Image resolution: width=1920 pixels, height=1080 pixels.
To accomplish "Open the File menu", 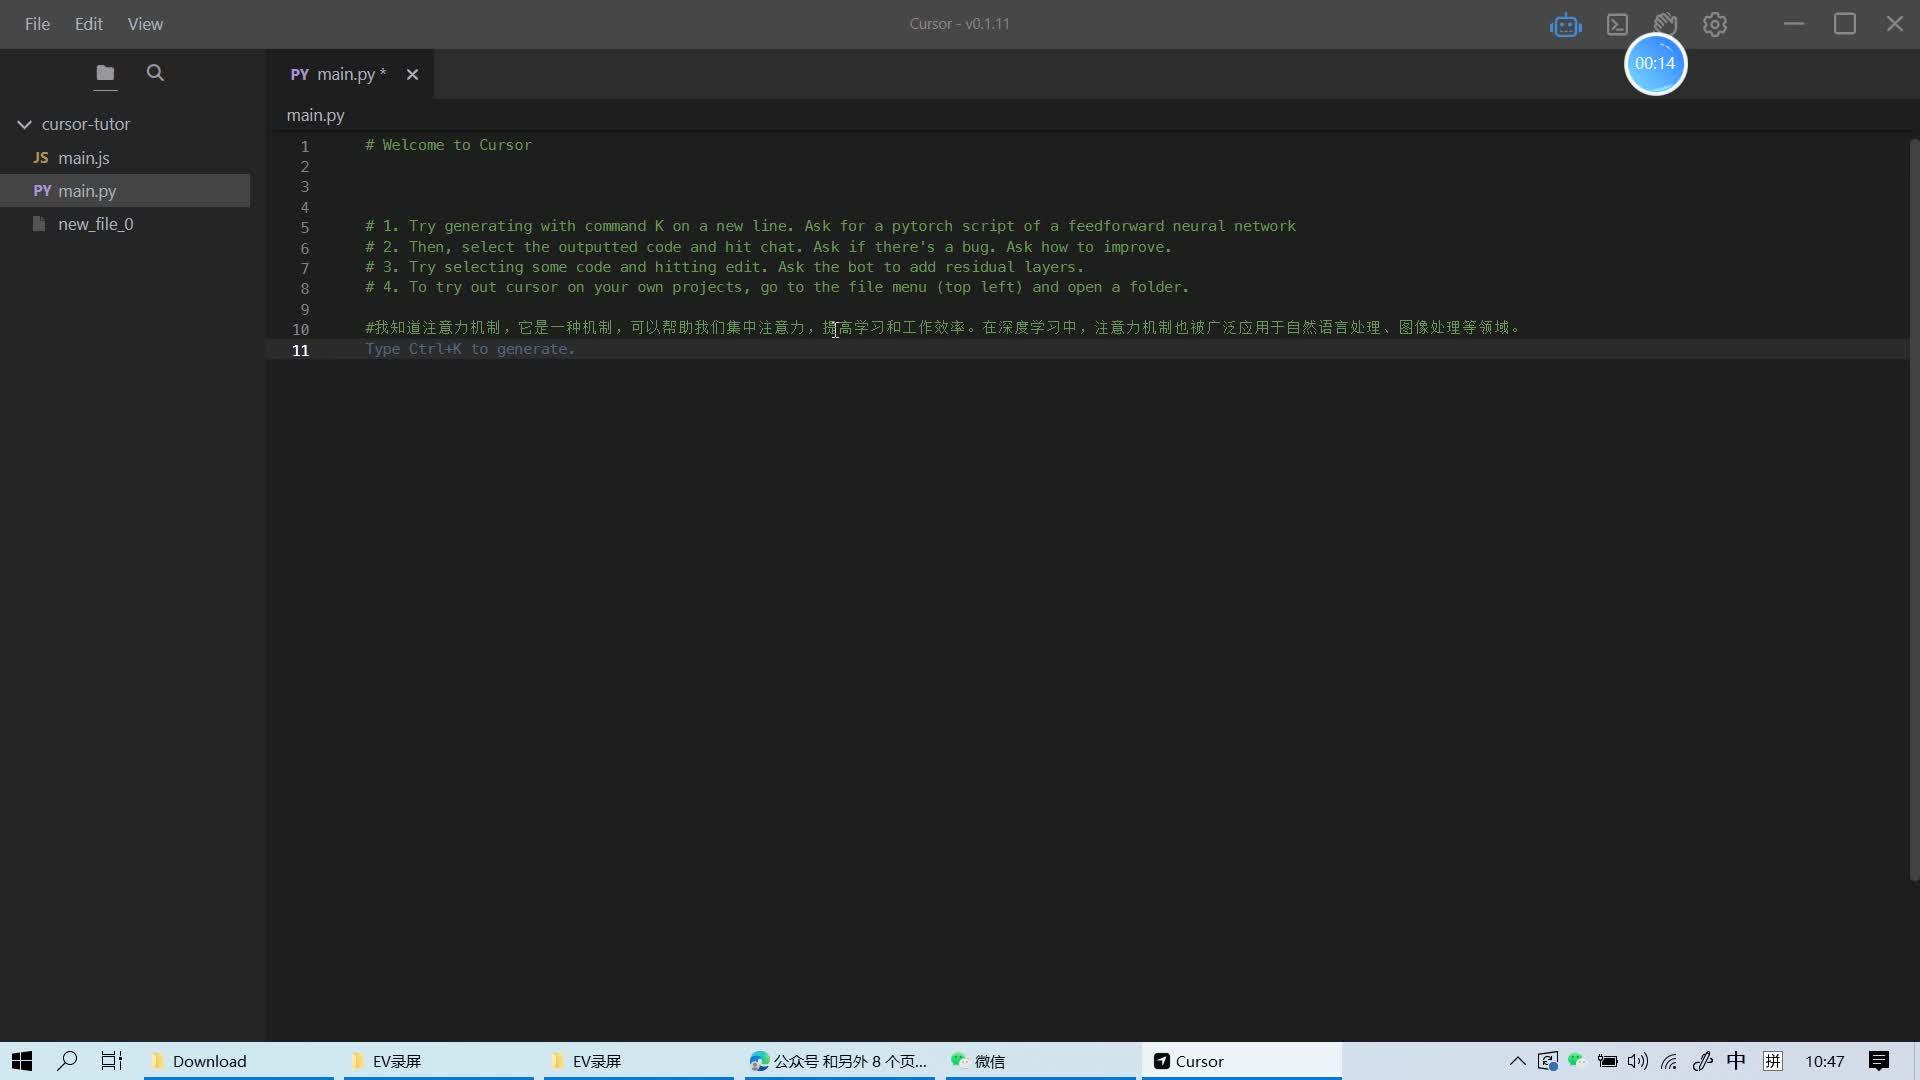I will coord(37,24).
